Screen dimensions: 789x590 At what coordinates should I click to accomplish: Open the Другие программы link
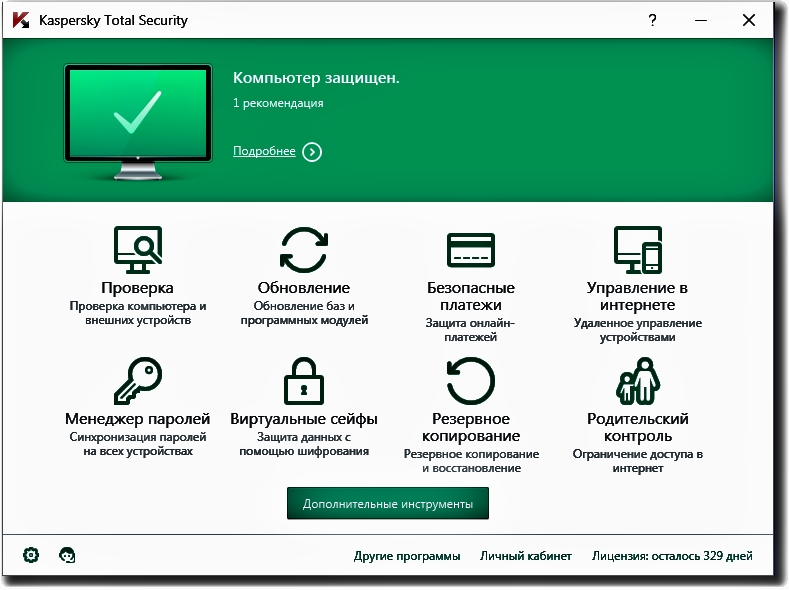coord(407,556)
